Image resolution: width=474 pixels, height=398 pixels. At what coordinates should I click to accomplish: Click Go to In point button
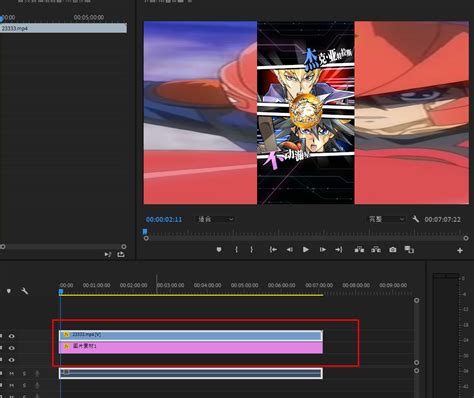pyautogui.click(x=273, y=250)
